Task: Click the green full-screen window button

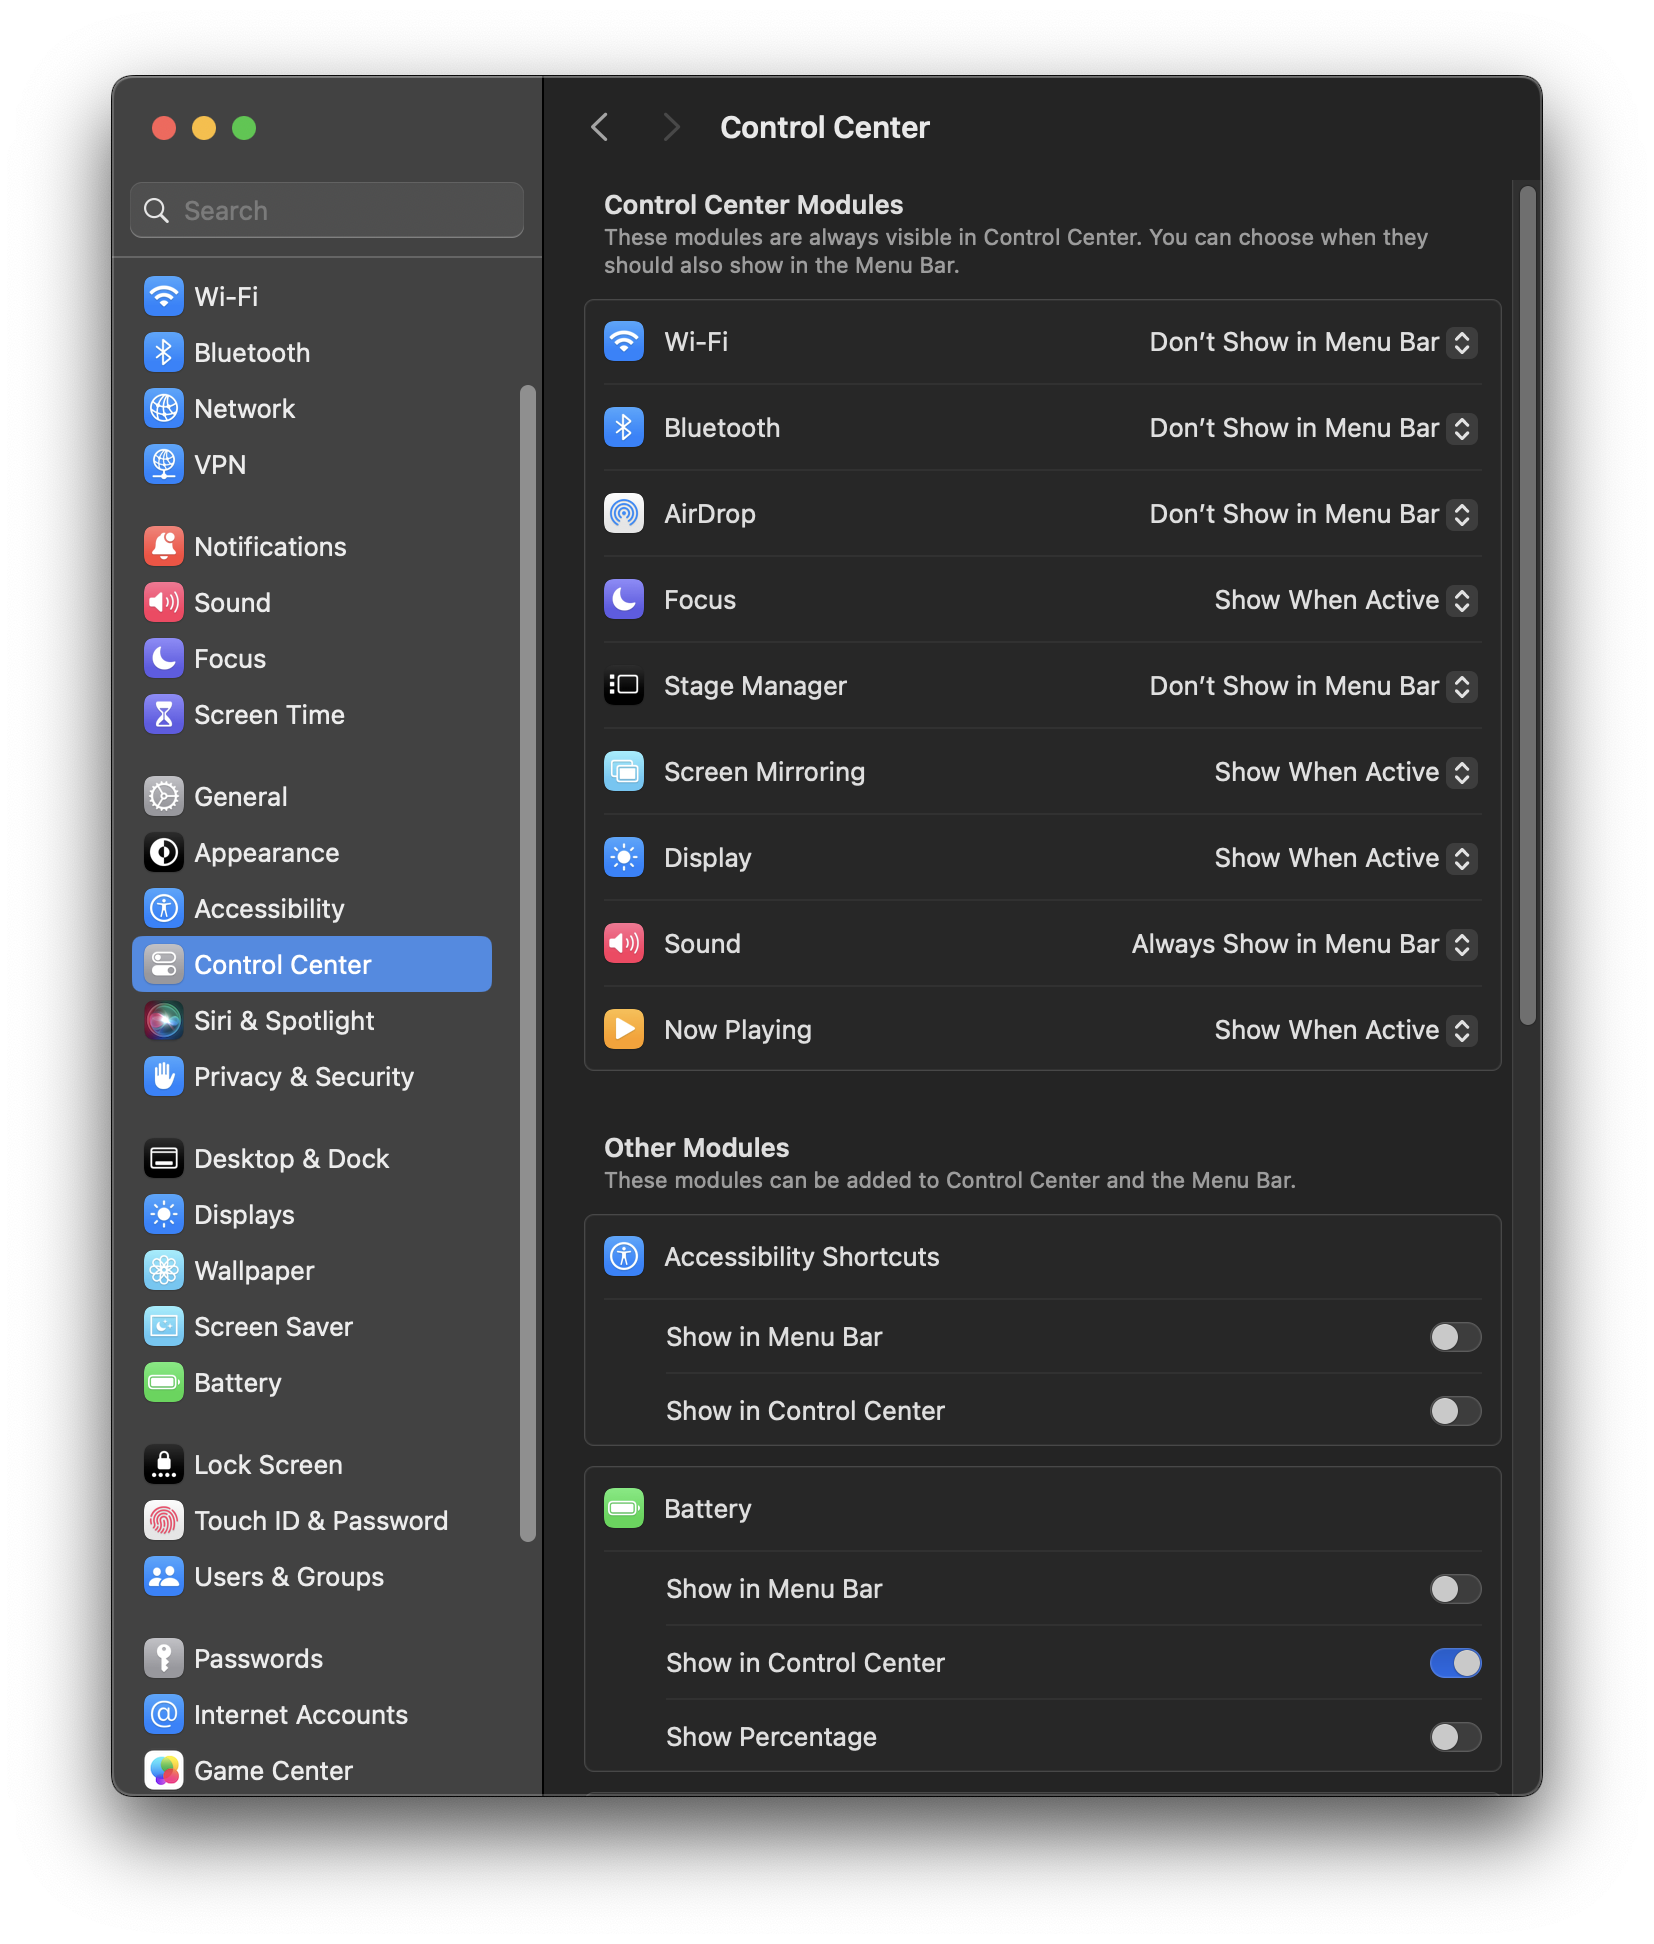Action: [x=244, y=128]
